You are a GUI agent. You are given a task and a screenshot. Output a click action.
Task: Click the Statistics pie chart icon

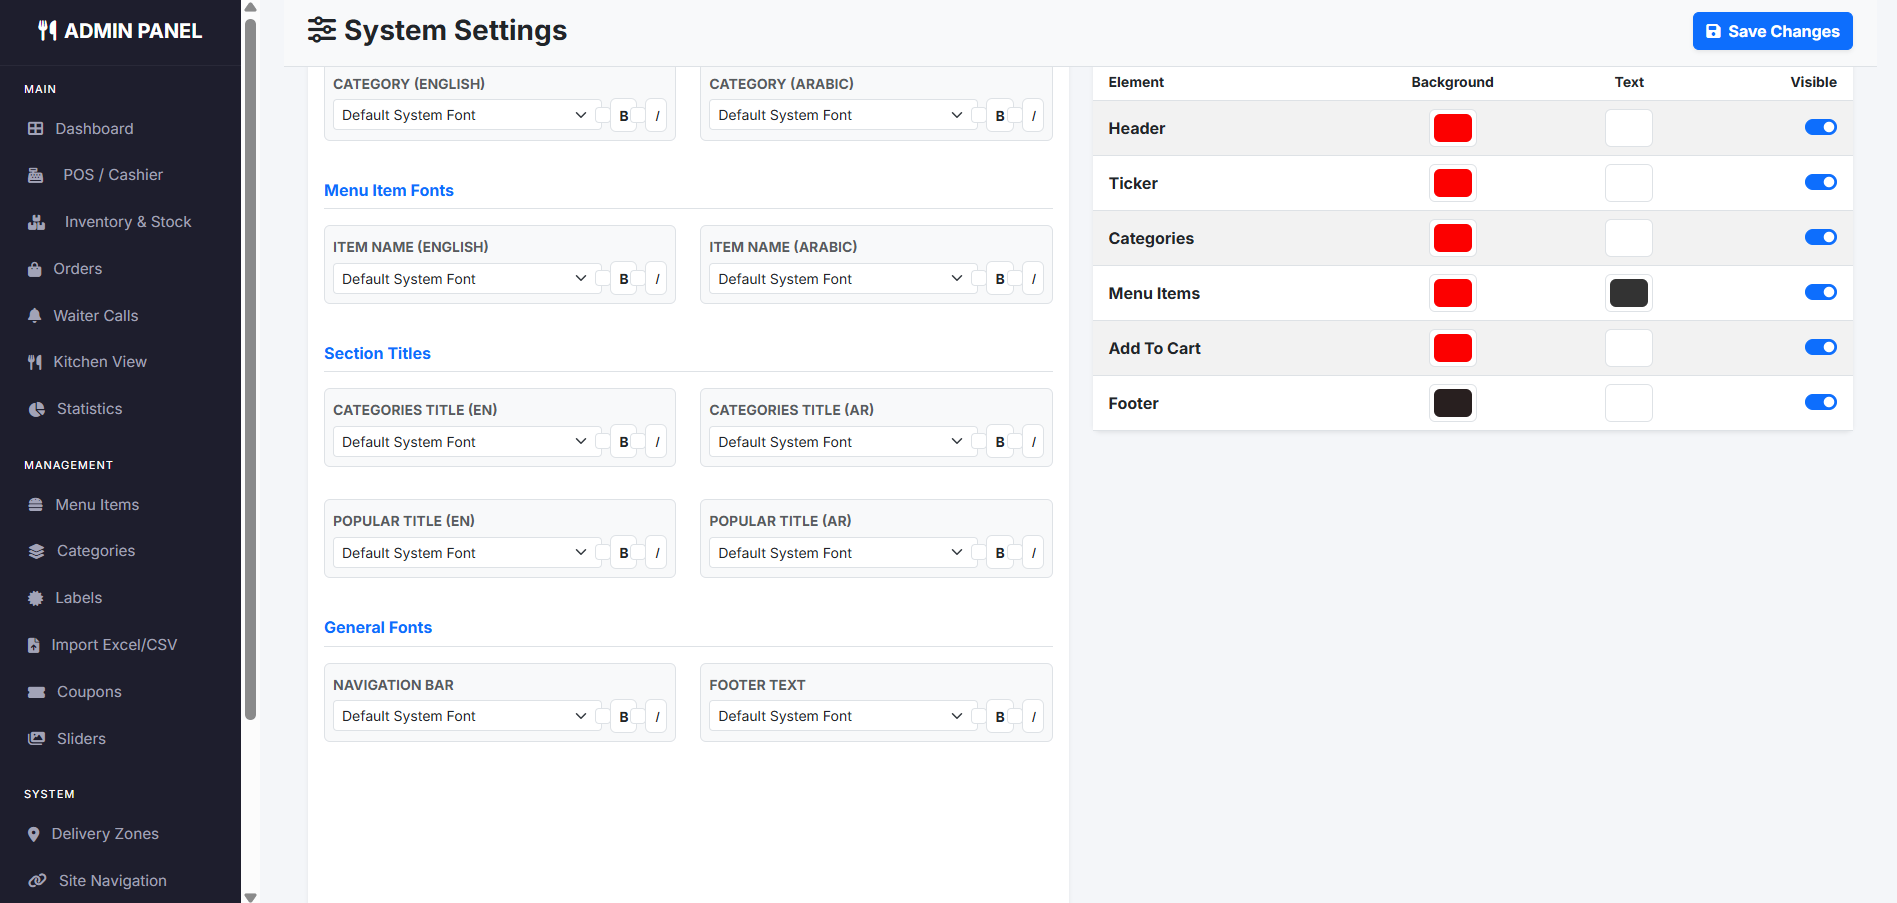[x=37, y=409]
